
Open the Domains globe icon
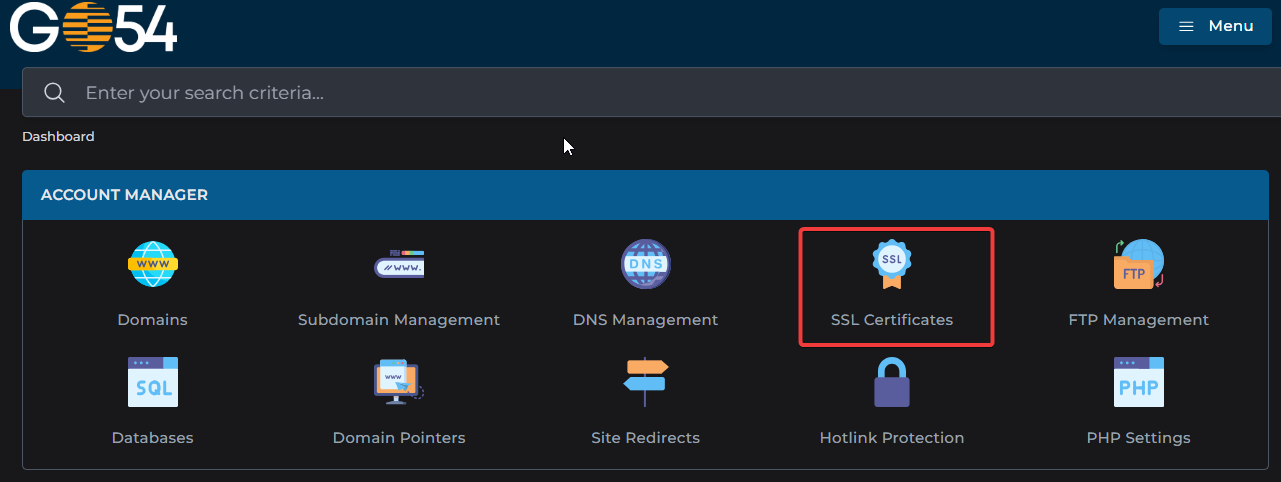[x=152, y=265]
